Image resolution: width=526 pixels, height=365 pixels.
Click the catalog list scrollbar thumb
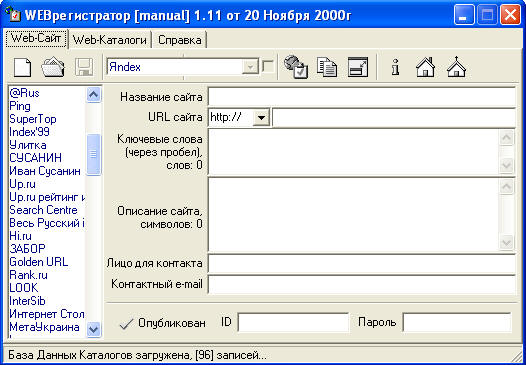pyautogui.click(x=94, y=154)
